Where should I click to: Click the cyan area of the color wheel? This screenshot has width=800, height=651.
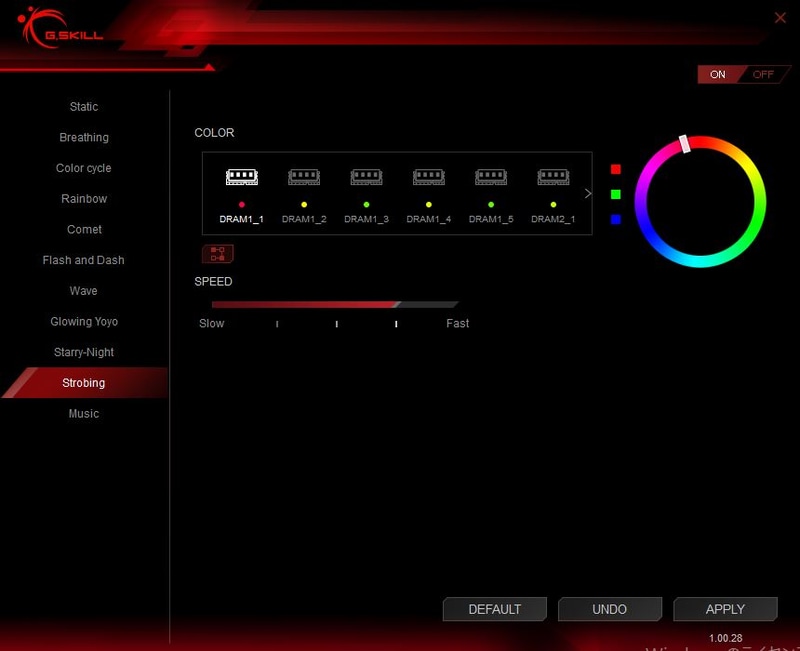click(700, 261)
